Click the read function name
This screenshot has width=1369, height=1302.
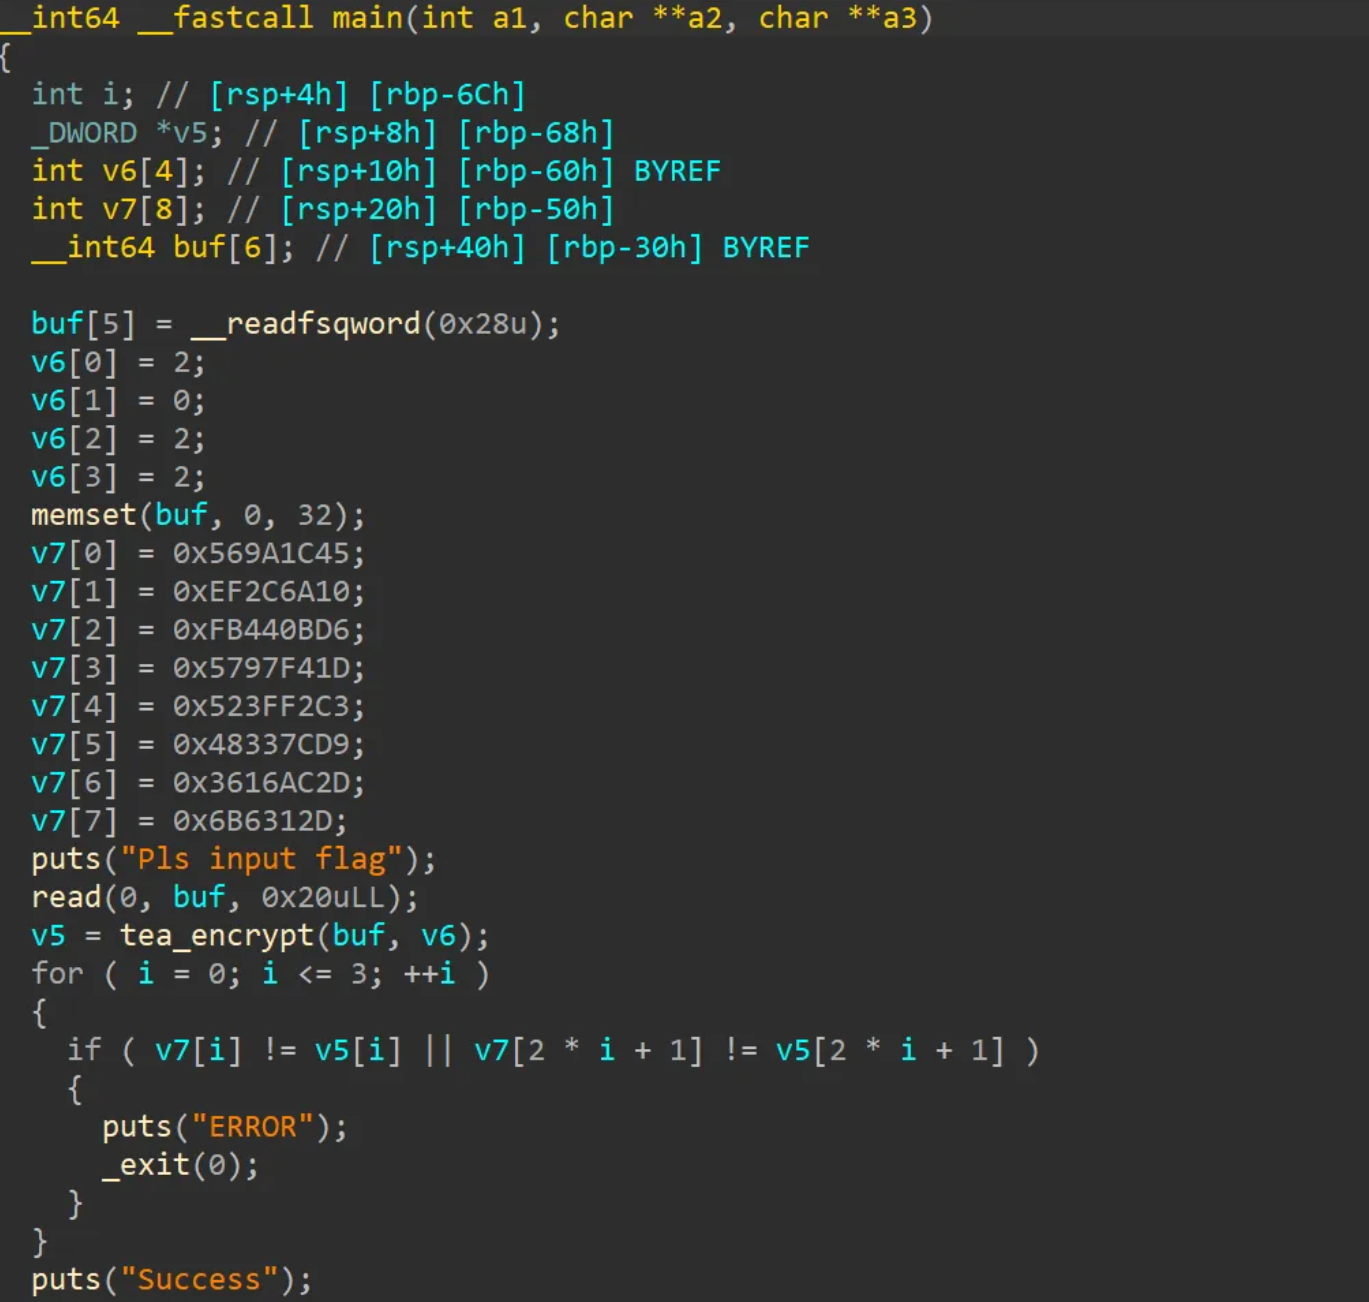click(x=66, y=897)
